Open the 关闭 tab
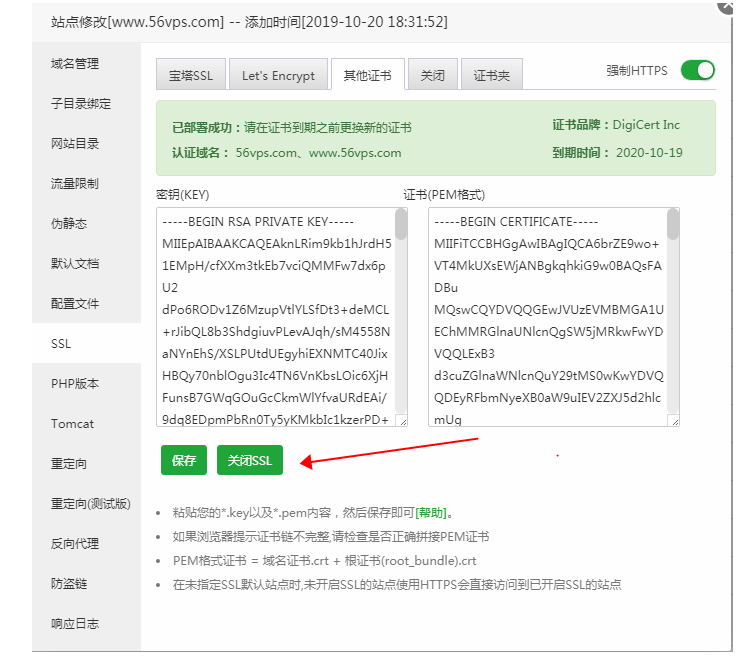 point(433,75)
